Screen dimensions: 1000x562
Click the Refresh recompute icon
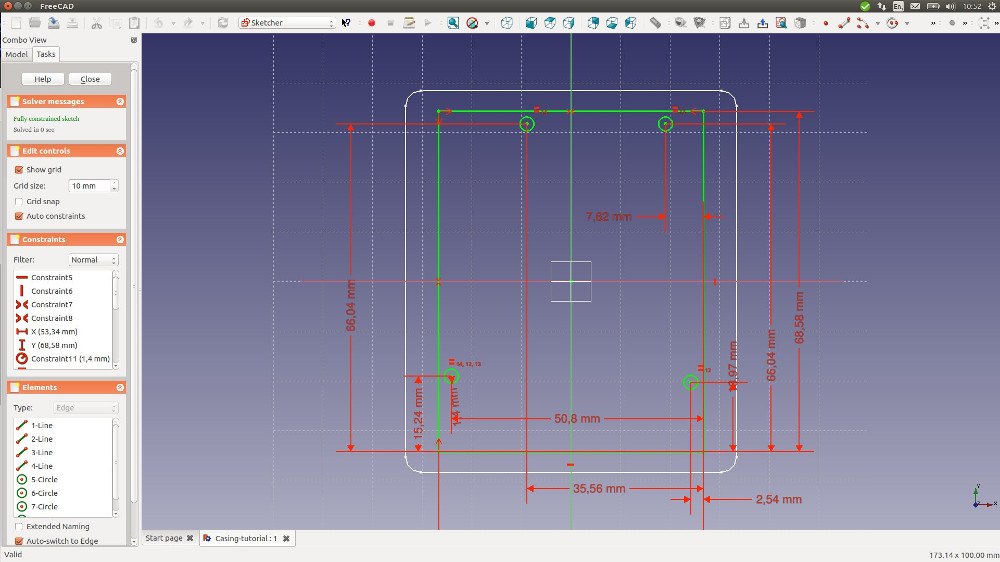click(223, 23)
